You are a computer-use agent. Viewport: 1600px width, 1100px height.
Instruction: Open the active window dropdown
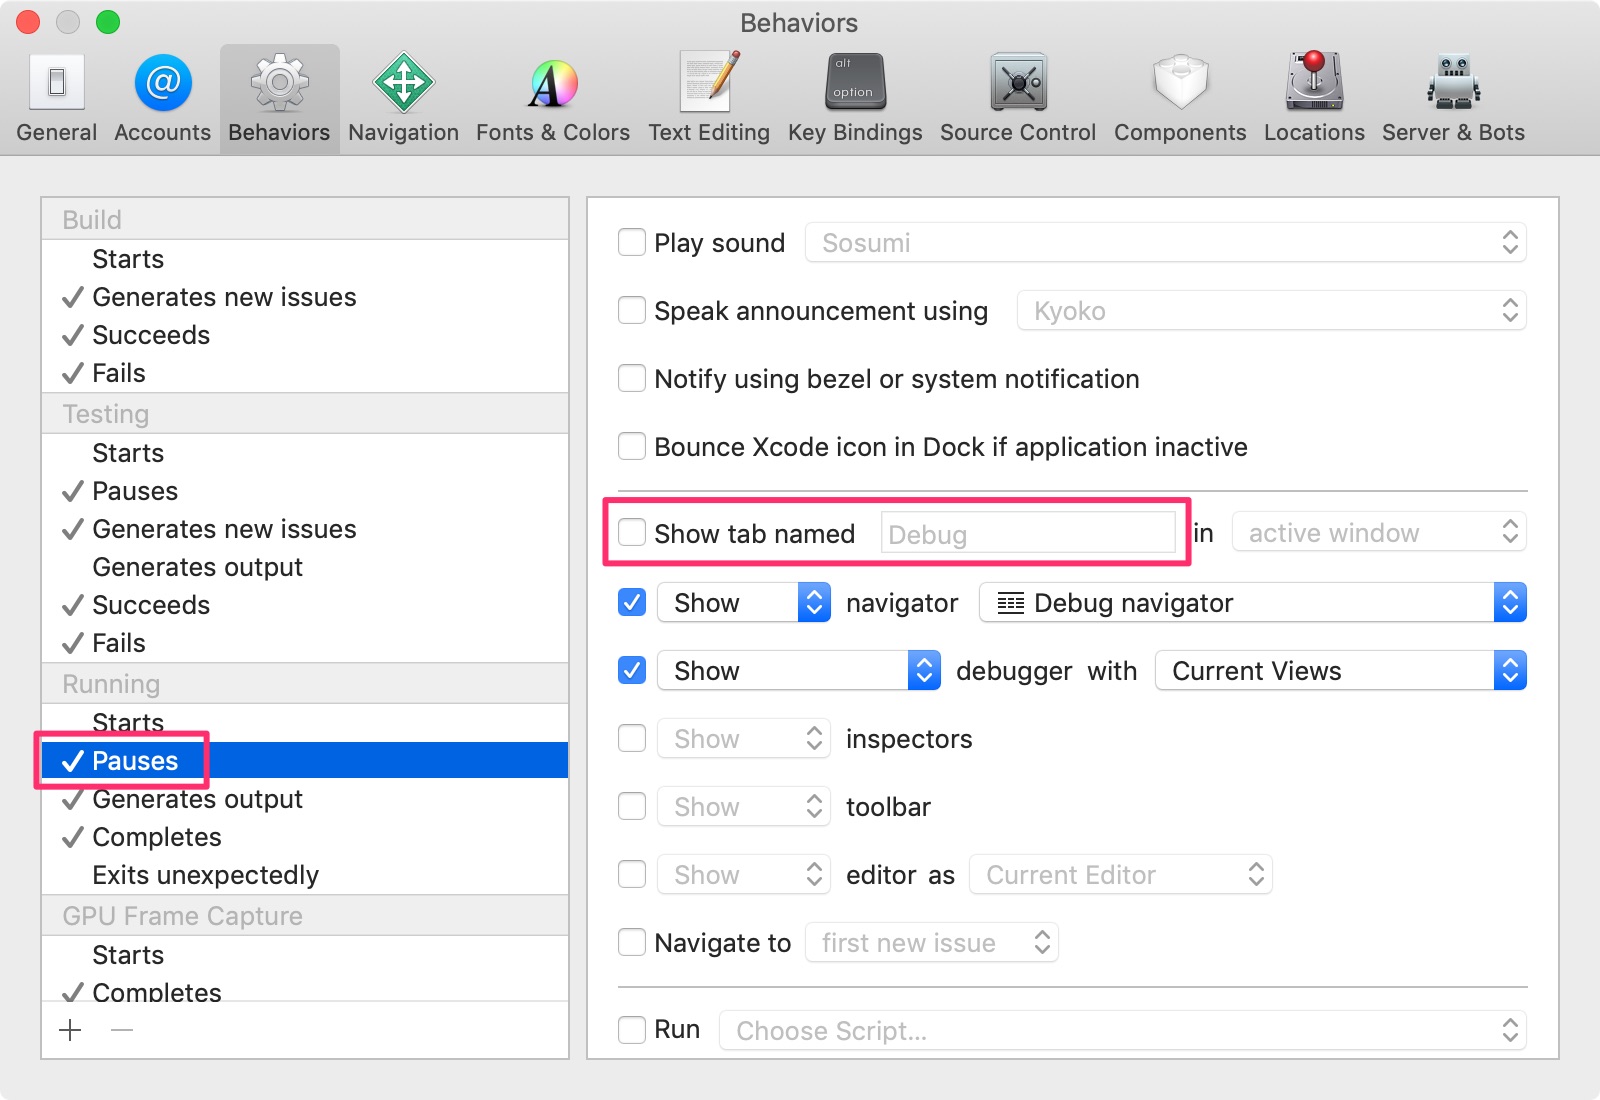1378,533
